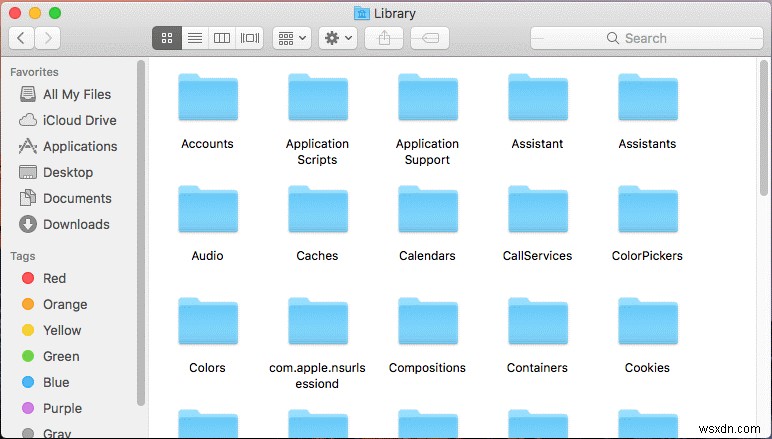This screenshot has height=439, width=772.
Task: Select the Yellow tag
Action: [x=51, y=330]
